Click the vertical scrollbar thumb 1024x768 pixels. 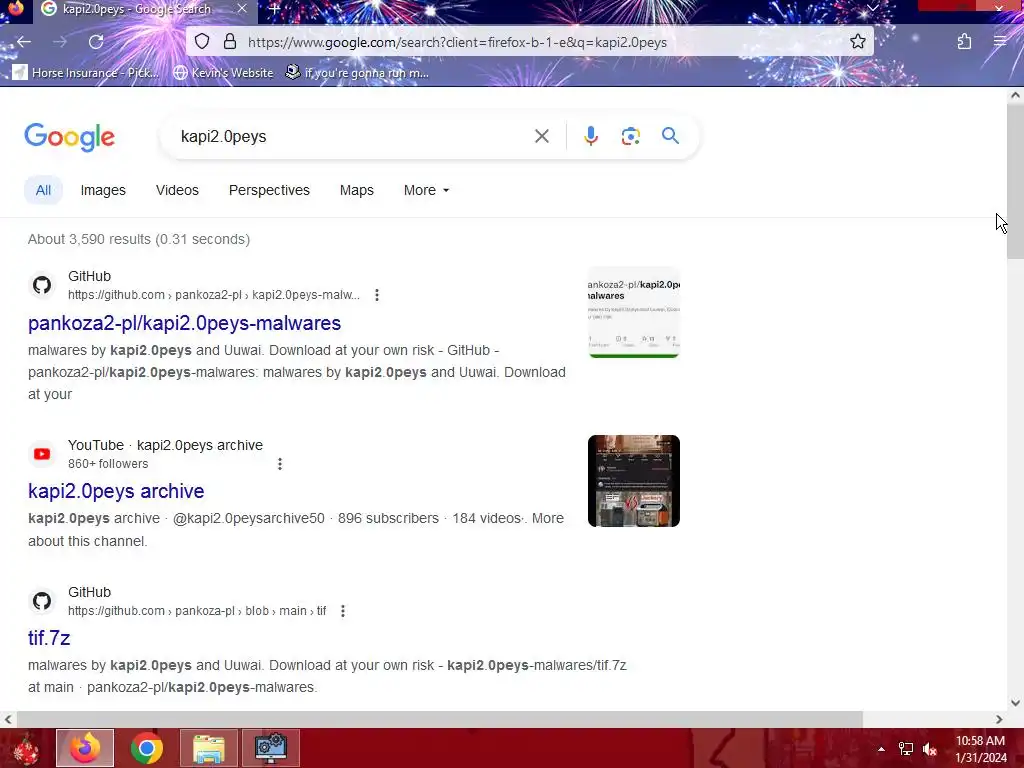coord(1015,181)
